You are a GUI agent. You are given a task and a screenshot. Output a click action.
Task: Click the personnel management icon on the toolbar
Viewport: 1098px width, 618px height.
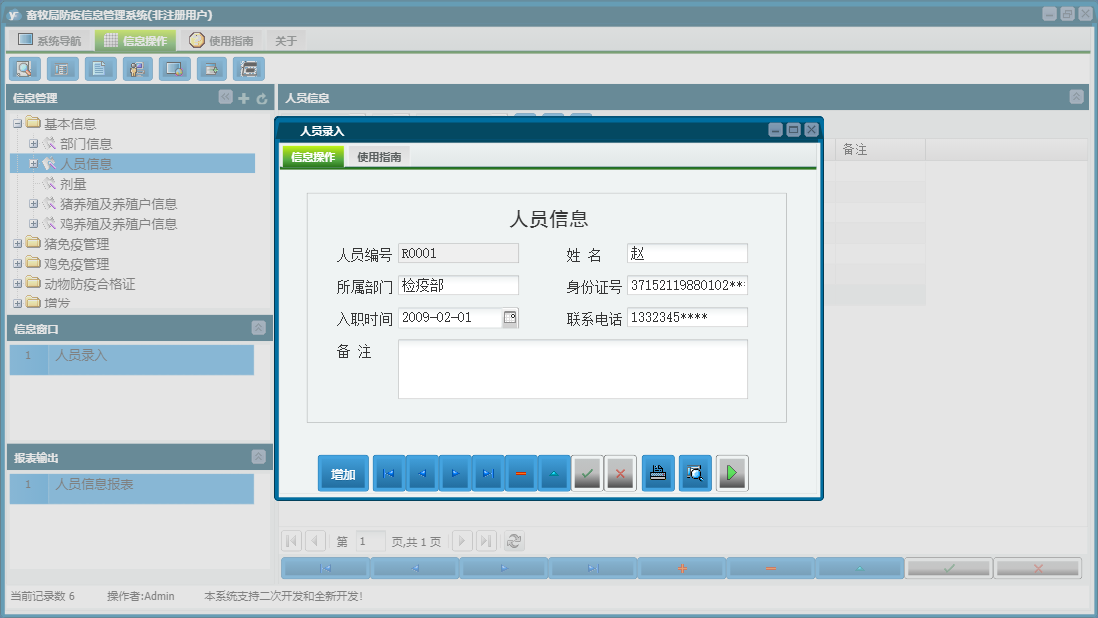click(x=137, y=69)
